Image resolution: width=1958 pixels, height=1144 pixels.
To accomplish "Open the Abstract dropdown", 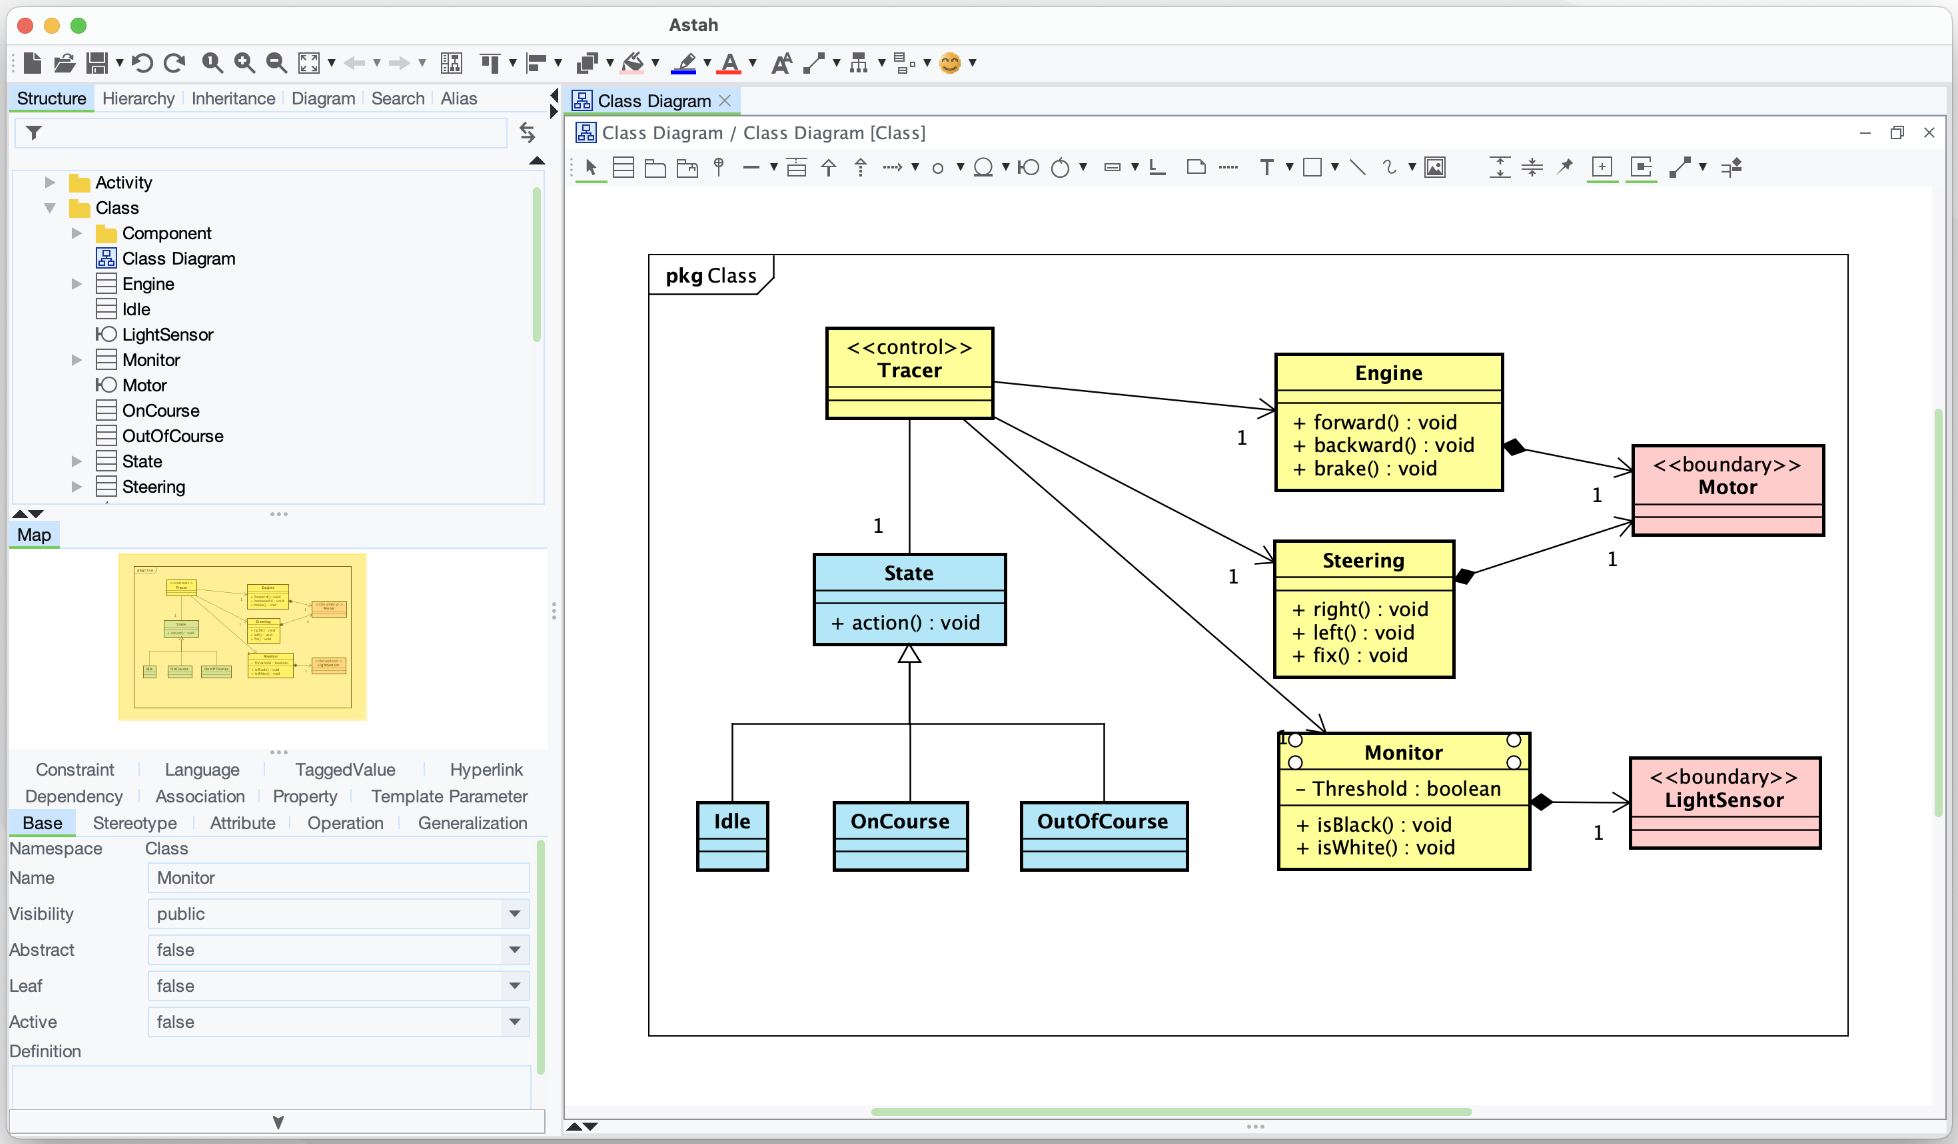I will click(514, 950).
